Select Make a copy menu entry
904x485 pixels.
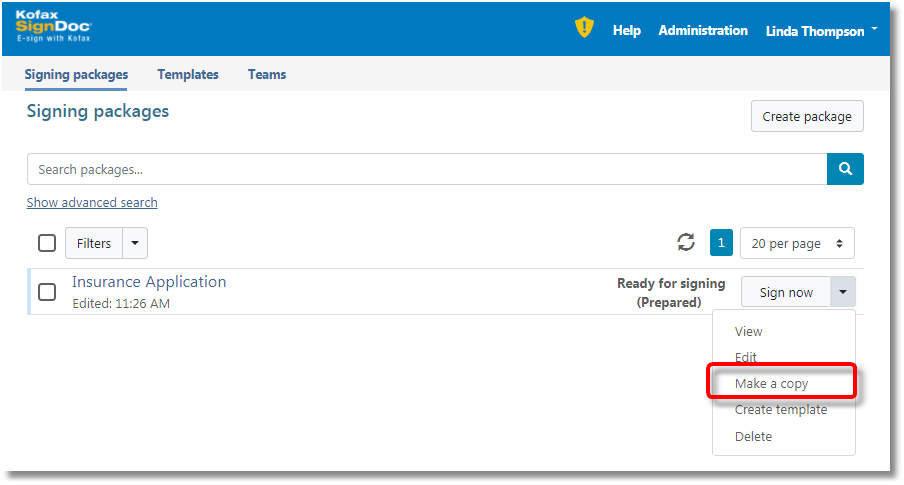(x=771, y=383)
